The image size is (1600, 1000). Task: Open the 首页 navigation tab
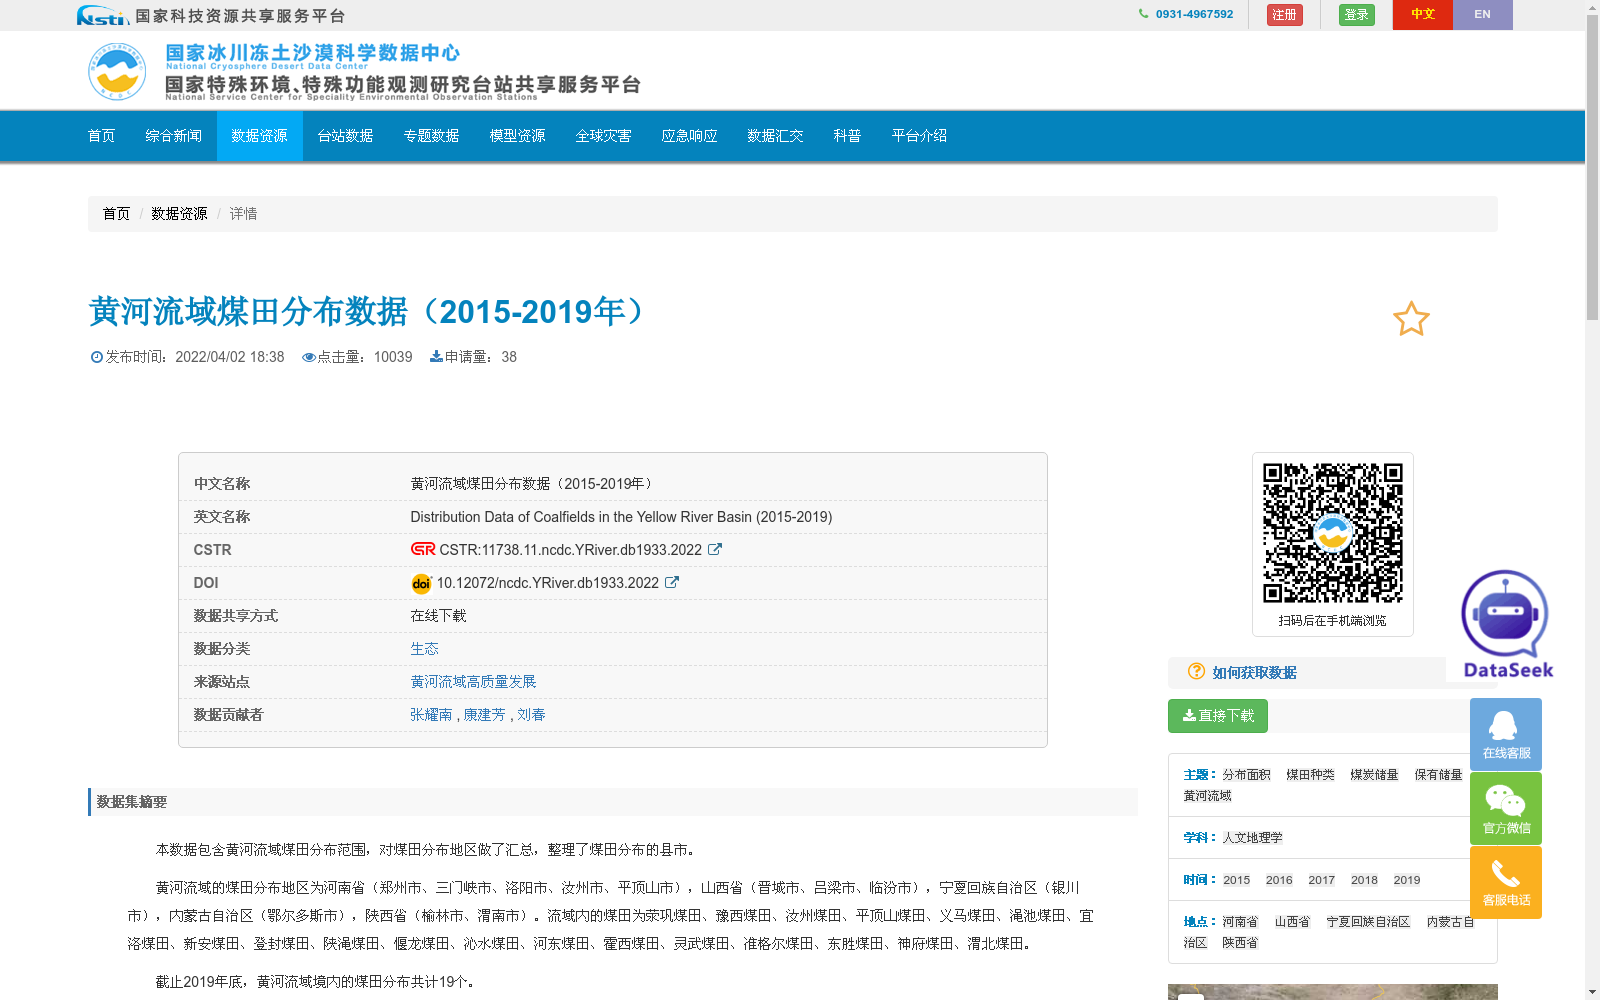(102, 136)
